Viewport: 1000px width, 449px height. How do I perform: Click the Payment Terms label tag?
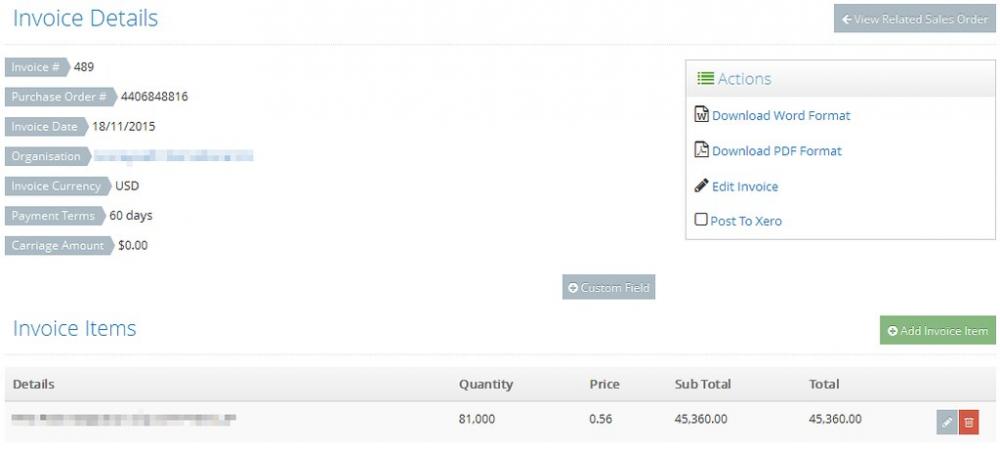[53, 216]
